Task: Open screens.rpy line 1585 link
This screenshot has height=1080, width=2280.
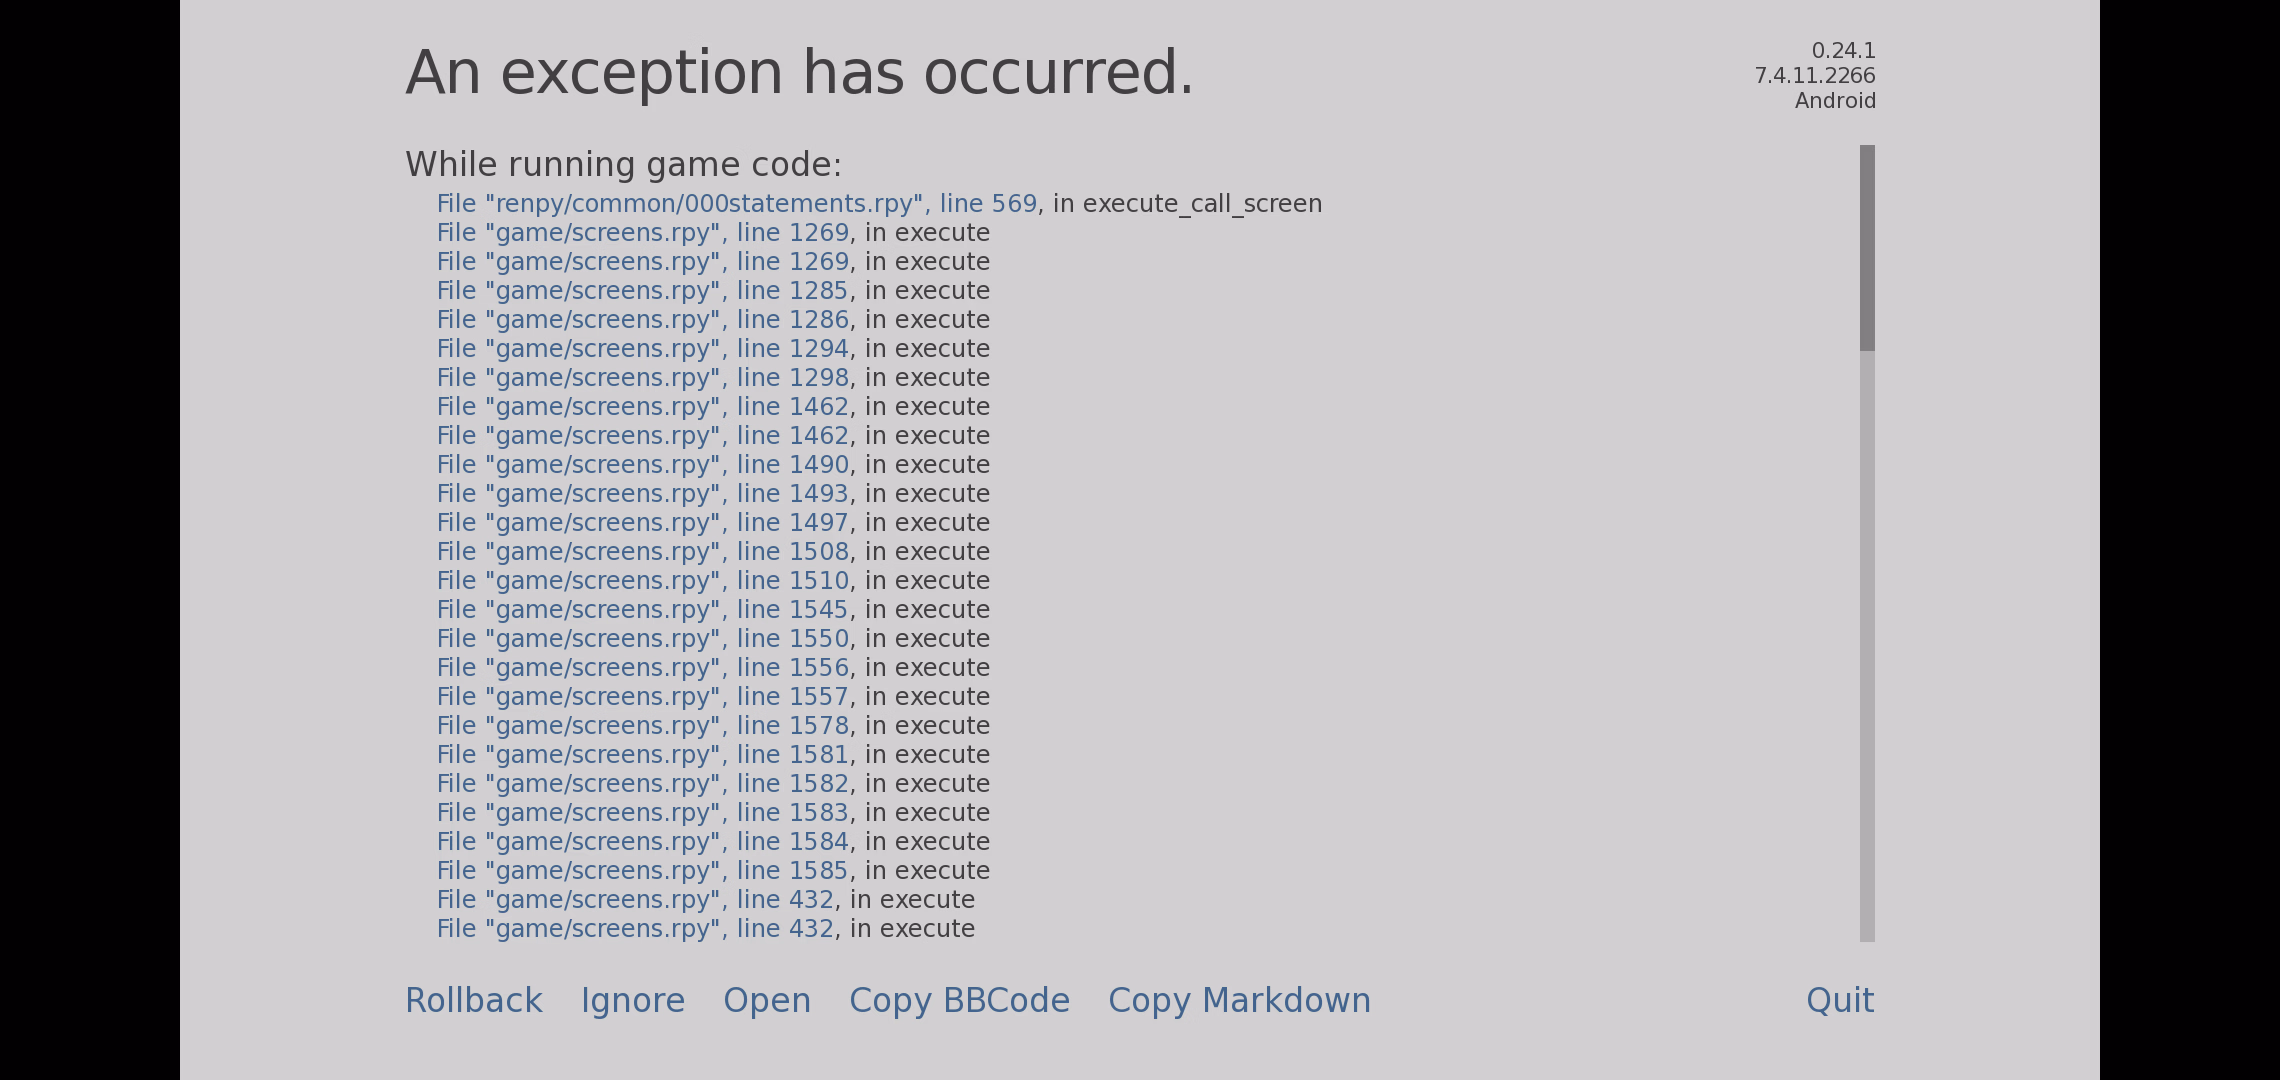Action: point(643,871)
